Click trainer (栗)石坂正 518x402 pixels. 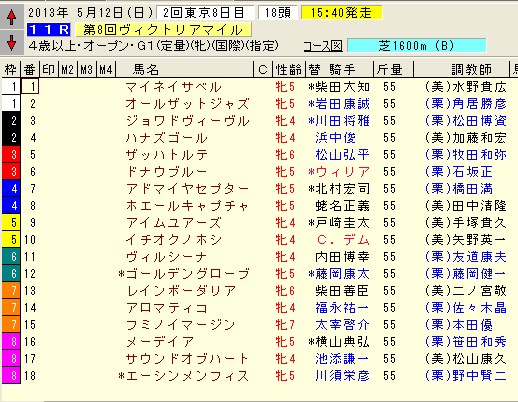pos(459,172)
